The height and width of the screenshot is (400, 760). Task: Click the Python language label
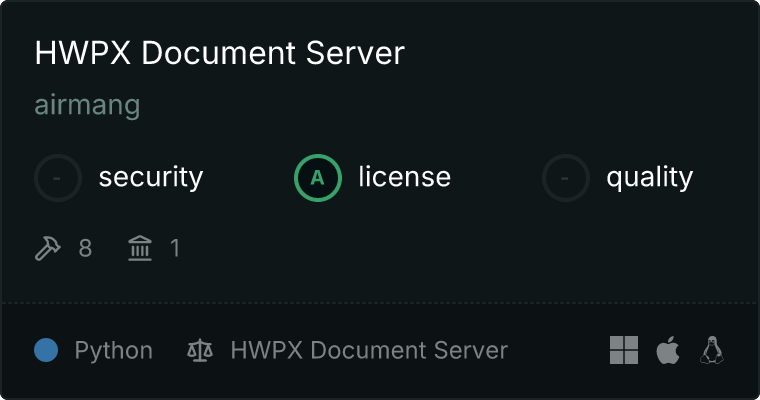[x=114, y=351]
